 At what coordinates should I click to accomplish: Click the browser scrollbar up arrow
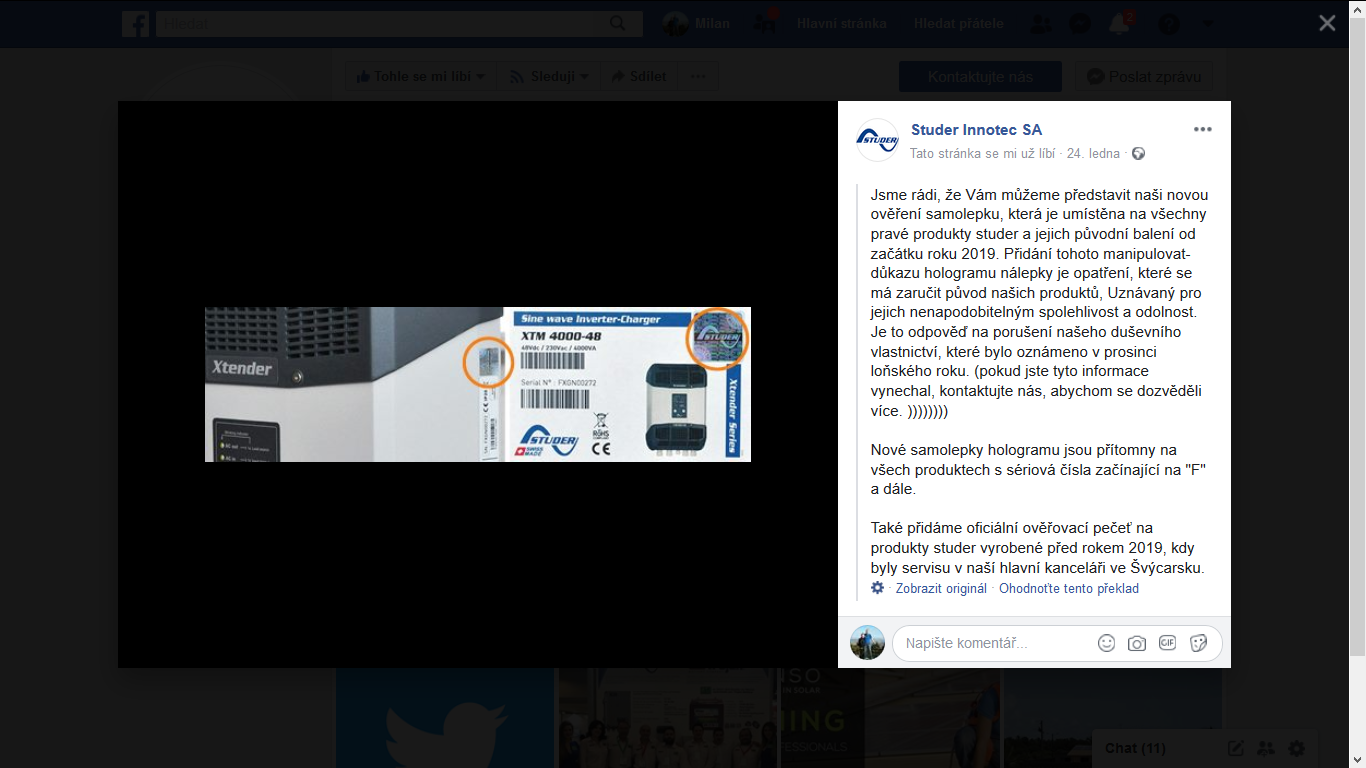(1357, 8)
